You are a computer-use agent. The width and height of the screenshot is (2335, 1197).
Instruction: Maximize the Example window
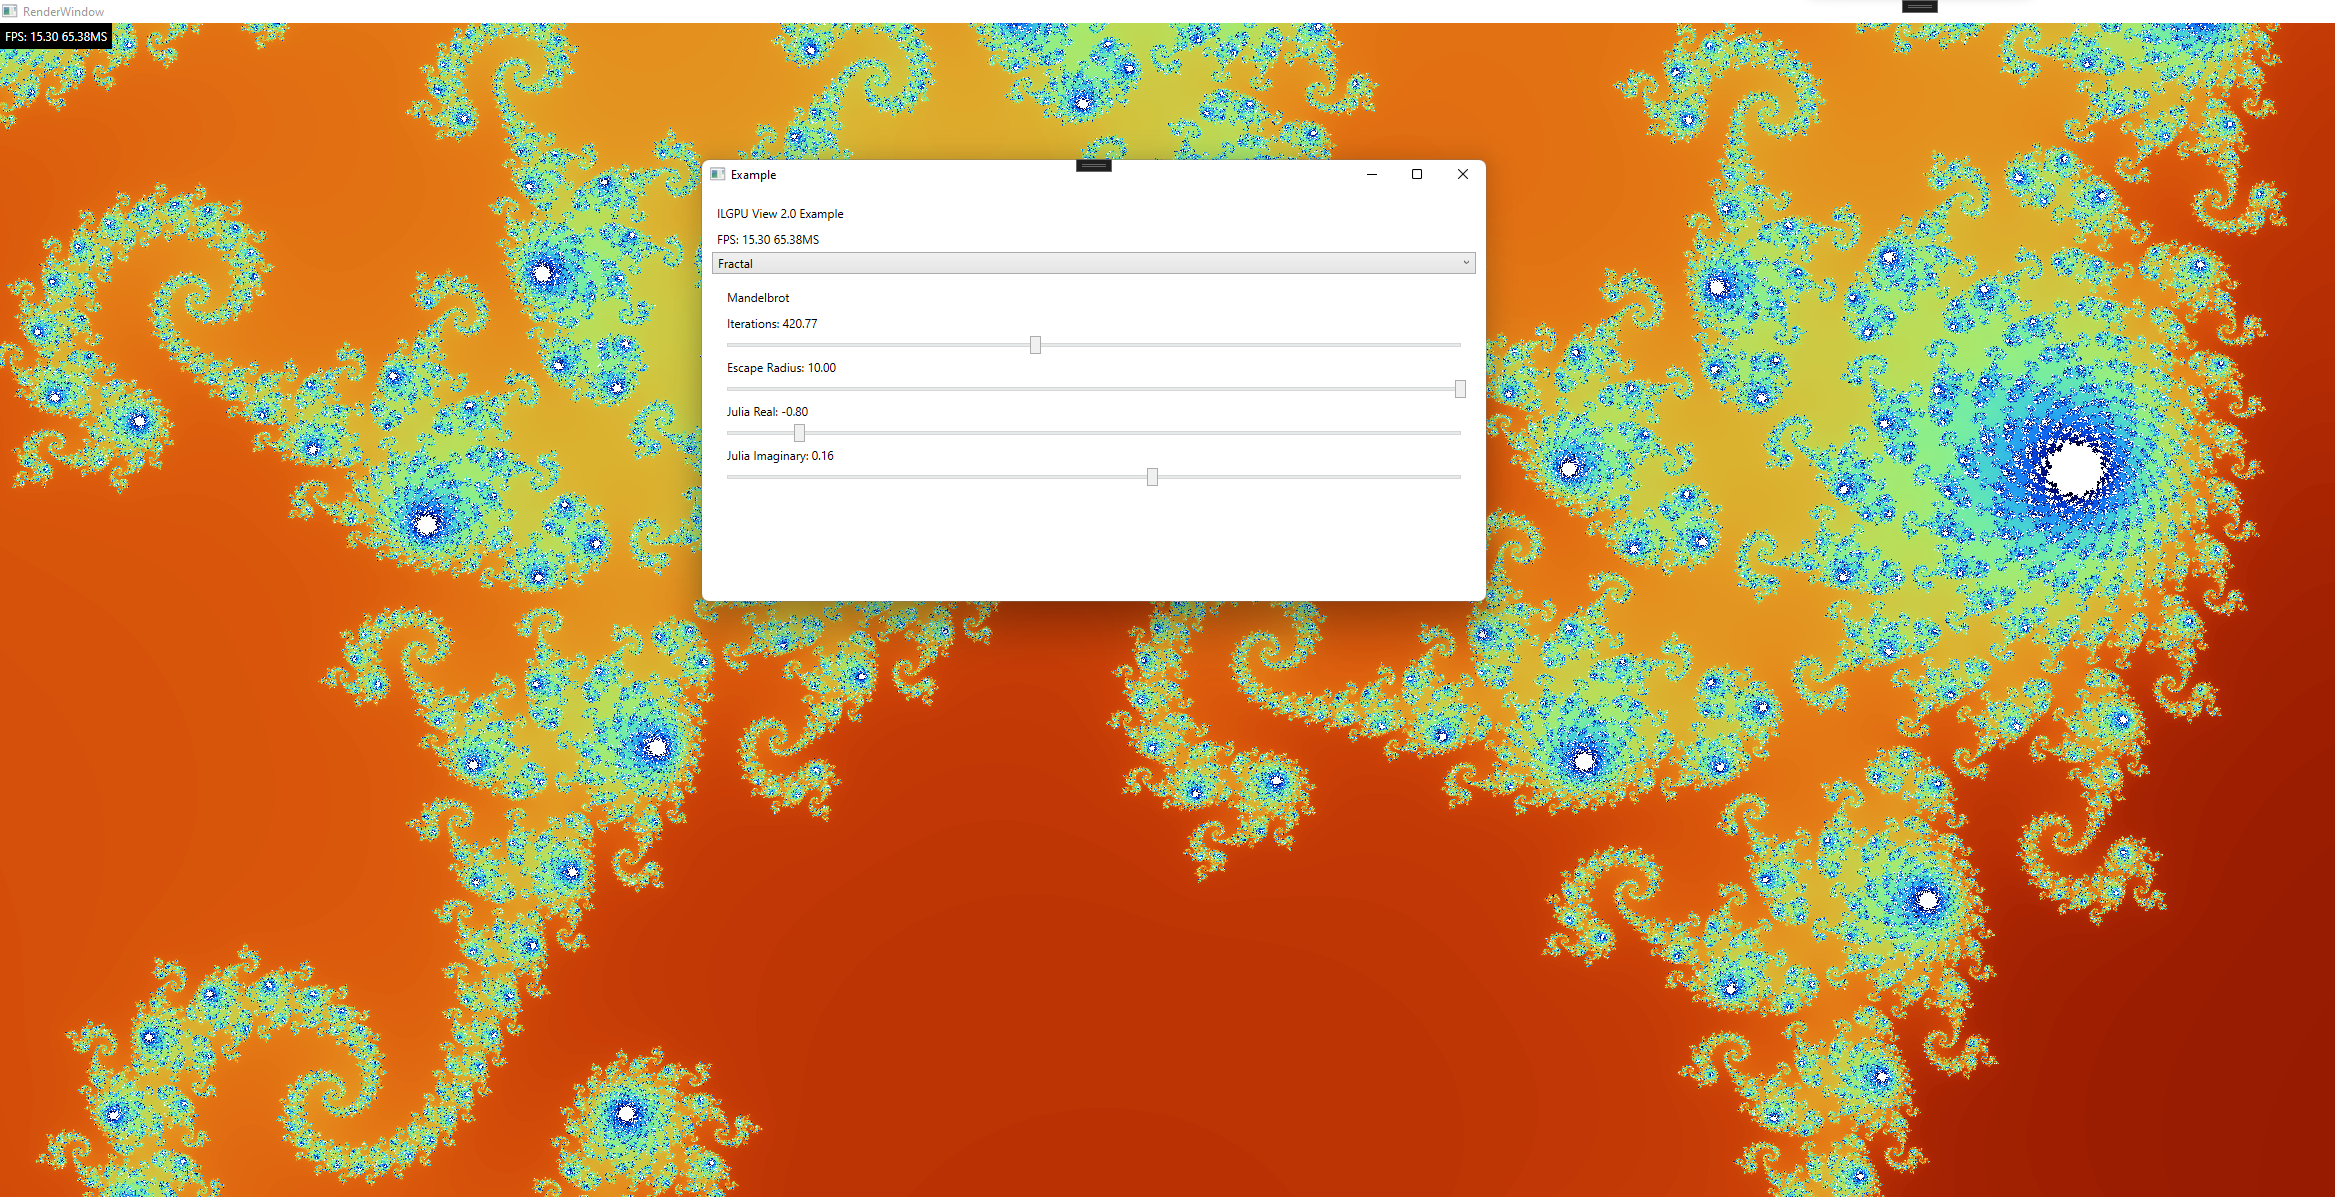1416,174
